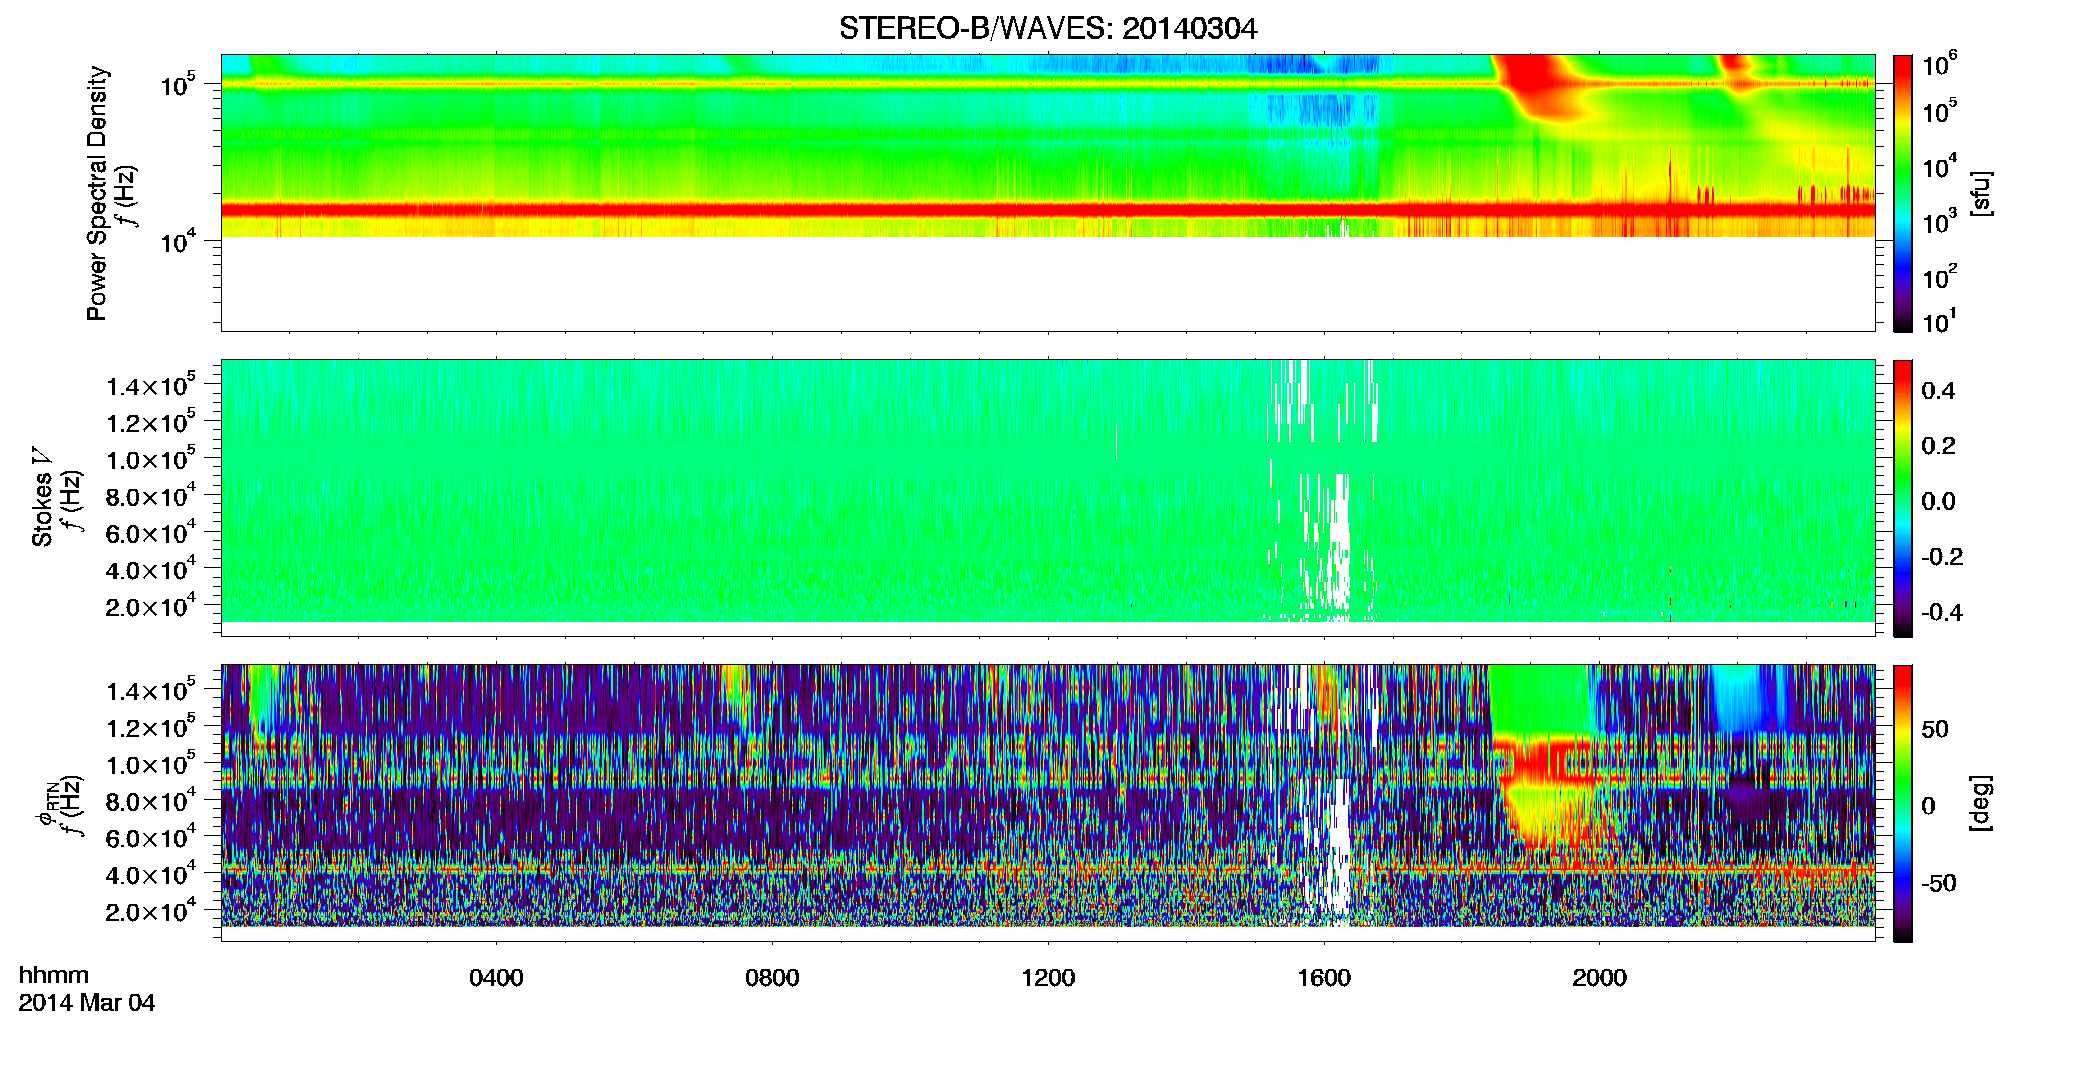Viewport: 2096px width, 1080px height.
Task: Click the Power Spectral Density axis label
Action: click(x=97, y=193)
